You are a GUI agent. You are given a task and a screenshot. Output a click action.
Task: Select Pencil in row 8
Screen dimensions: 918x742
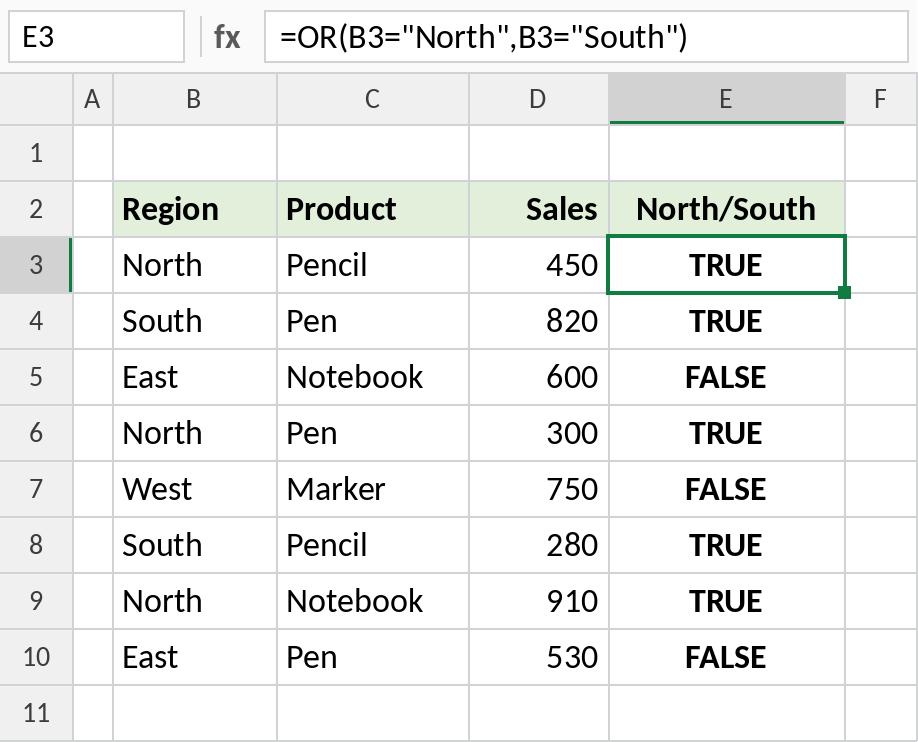click(x=372, y=545)
